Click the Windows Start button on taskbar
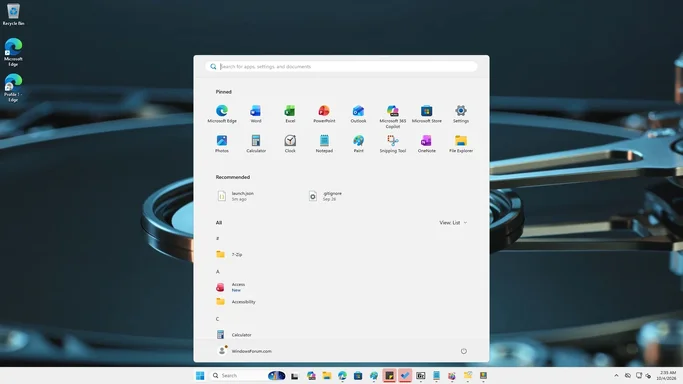Viewport: 683px width, 384px height. tap(200, 375)
